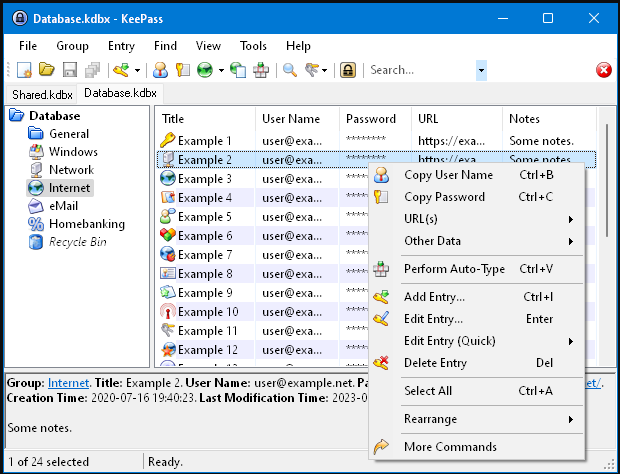
Task: Select the General group
Action: pos(69,134)
